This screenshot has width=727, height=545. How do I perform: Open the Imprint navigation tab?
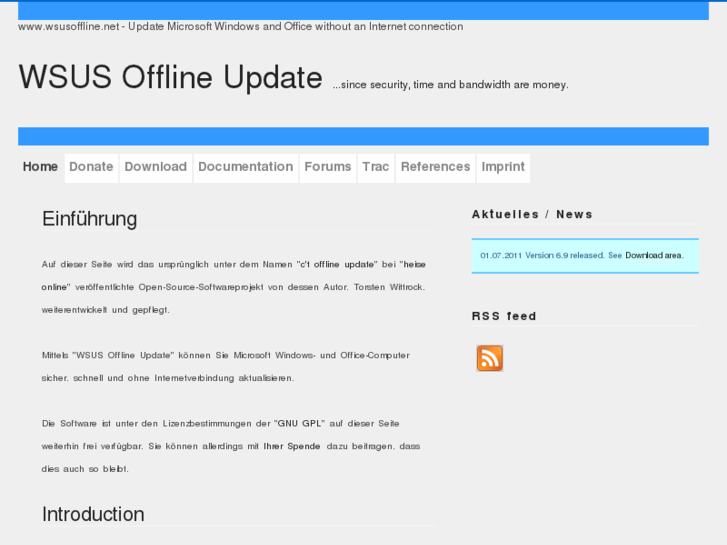[x=503, y=167]
